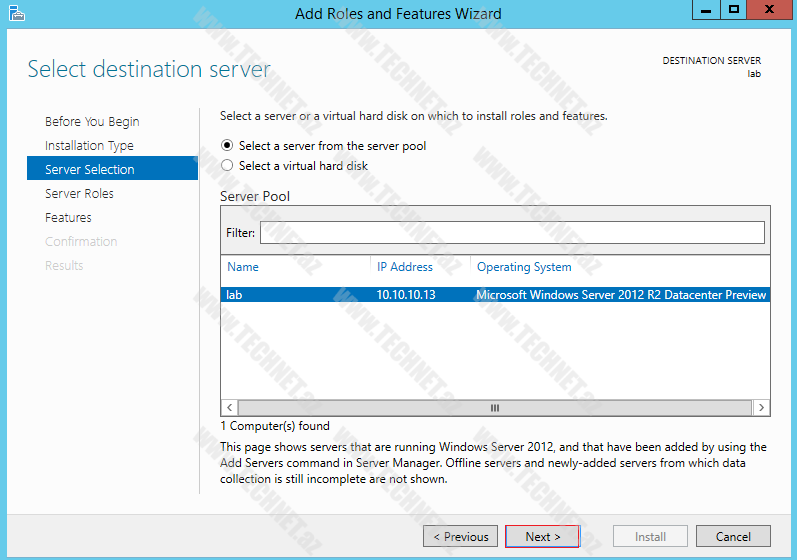Sort server pool by IP Address column
797x560 pixels.
pyautogui.click(x=405, y=267)
